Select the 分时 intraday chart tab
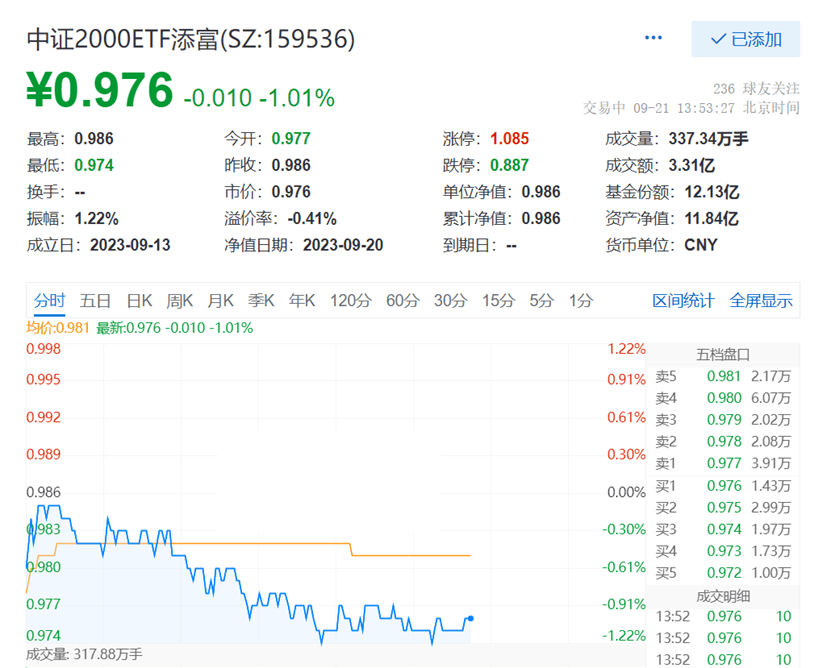This screenshot has width=831, height=668. (x=49, y=301)
